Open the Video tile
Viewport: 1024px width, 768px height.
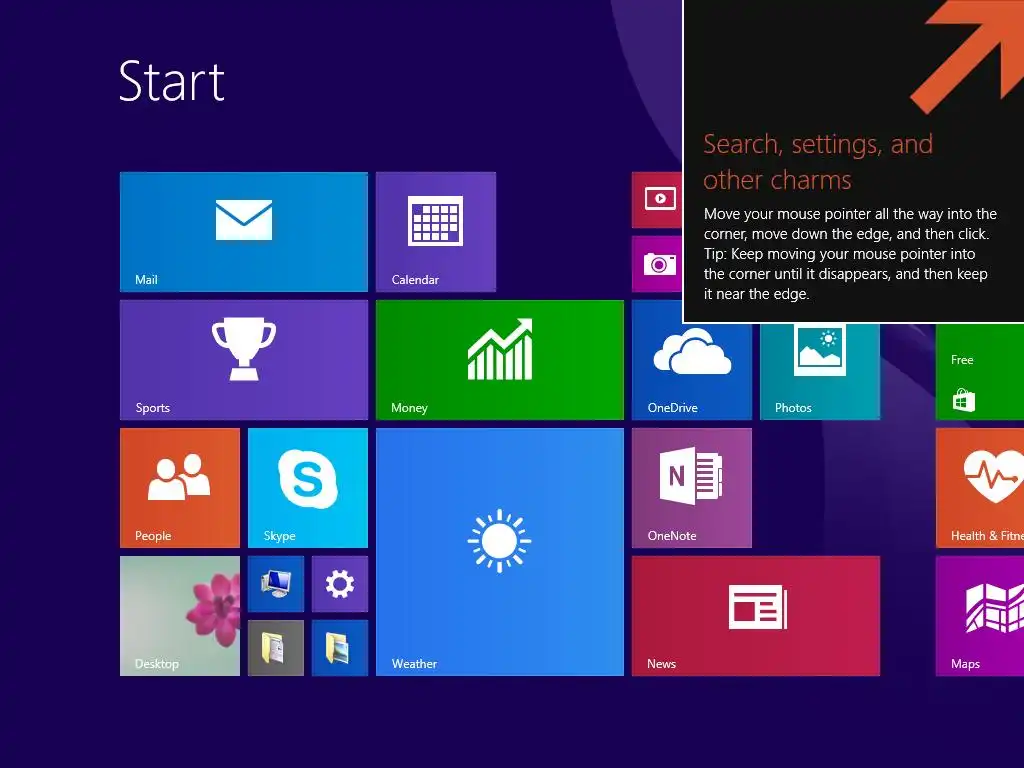click(x=657, y=200)
